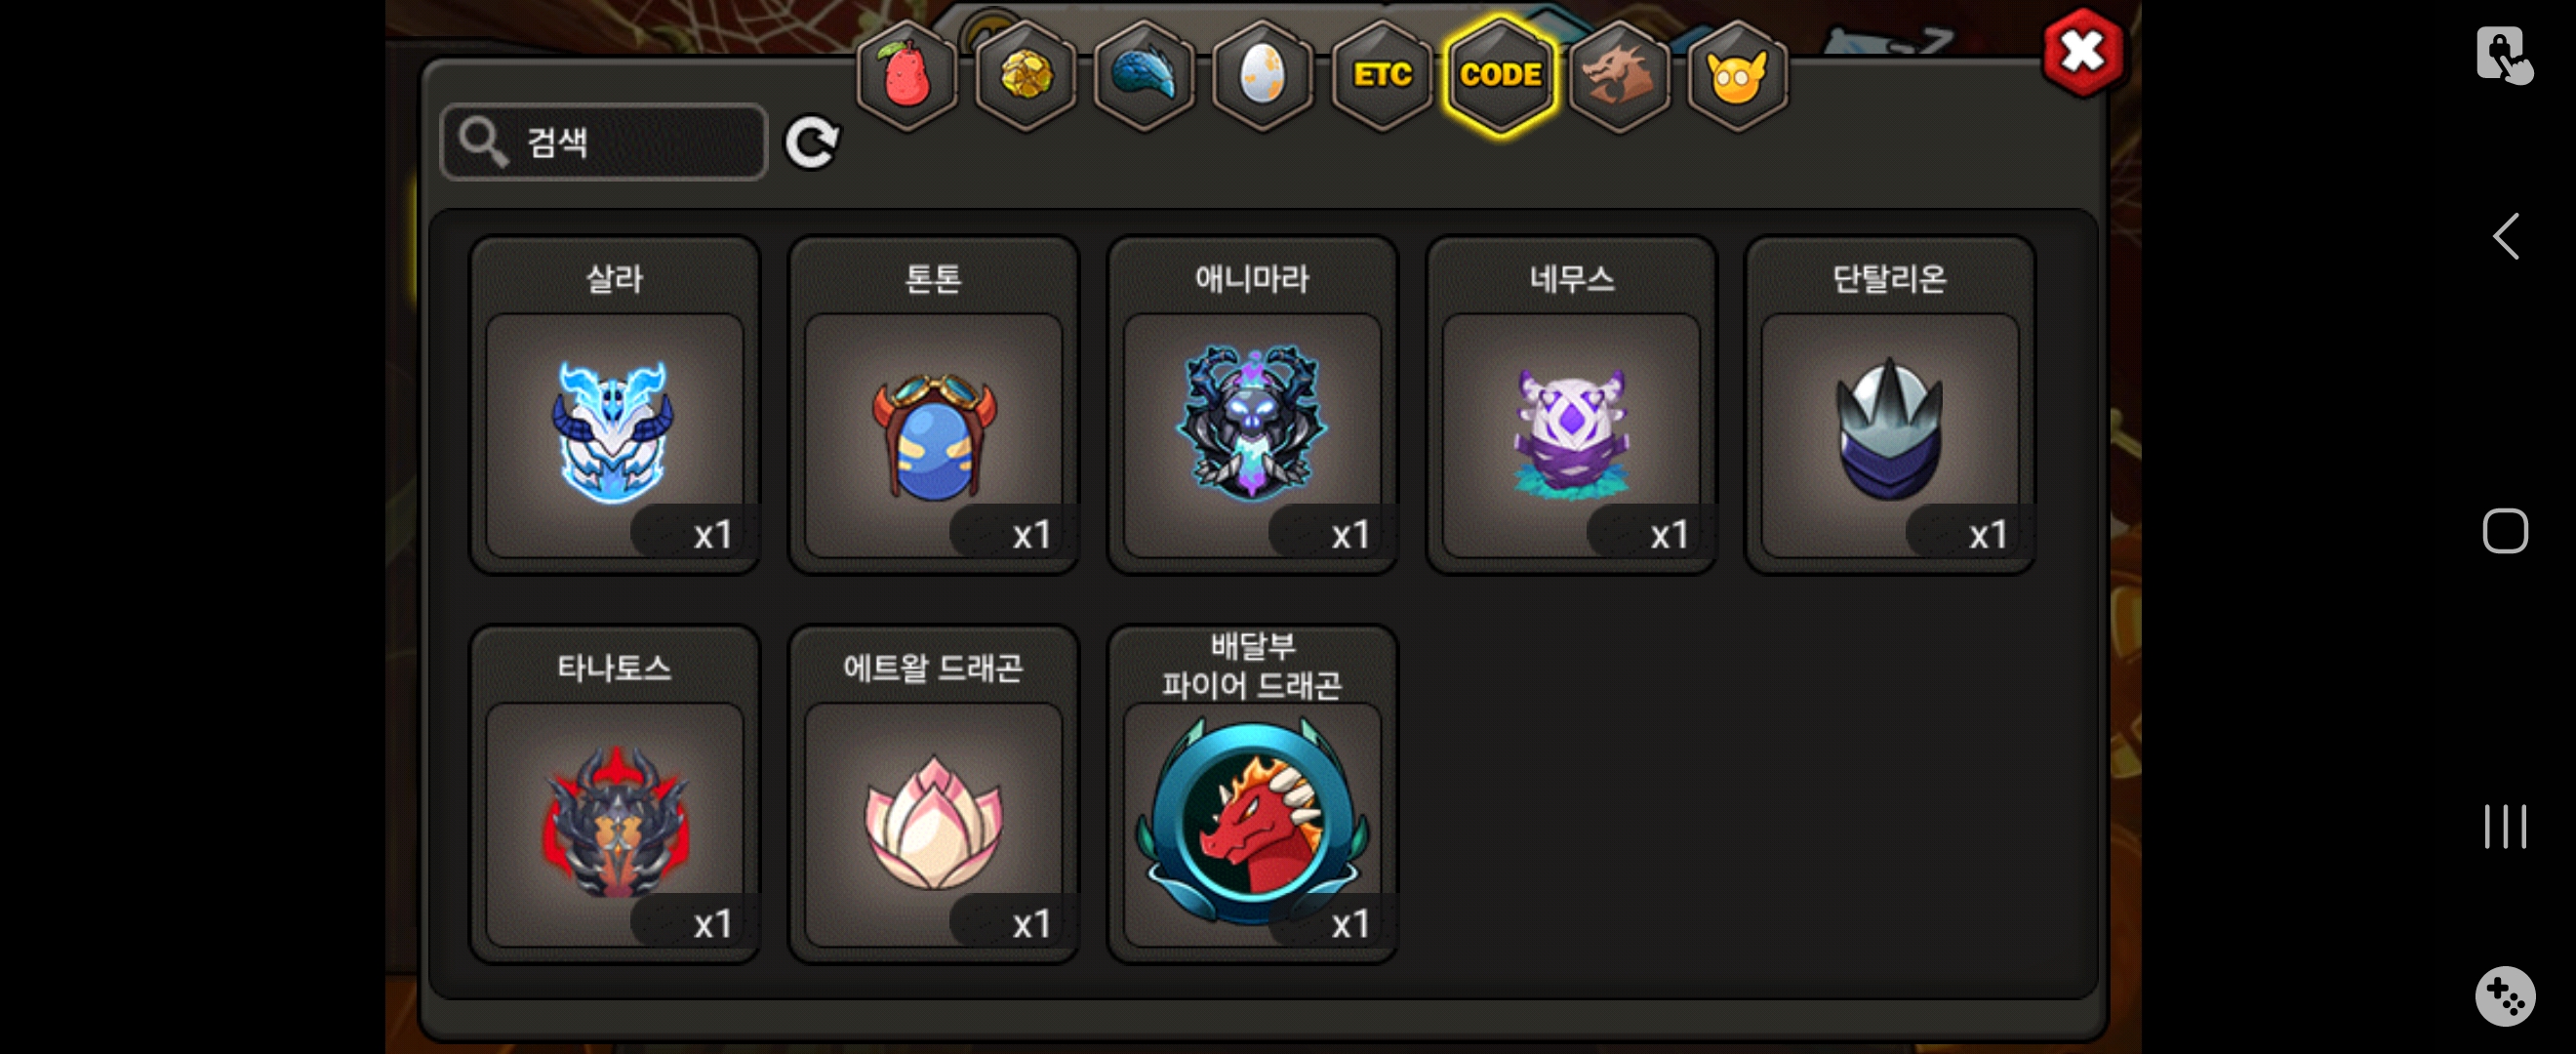Switch to the ETC tab

(1382, 75)
